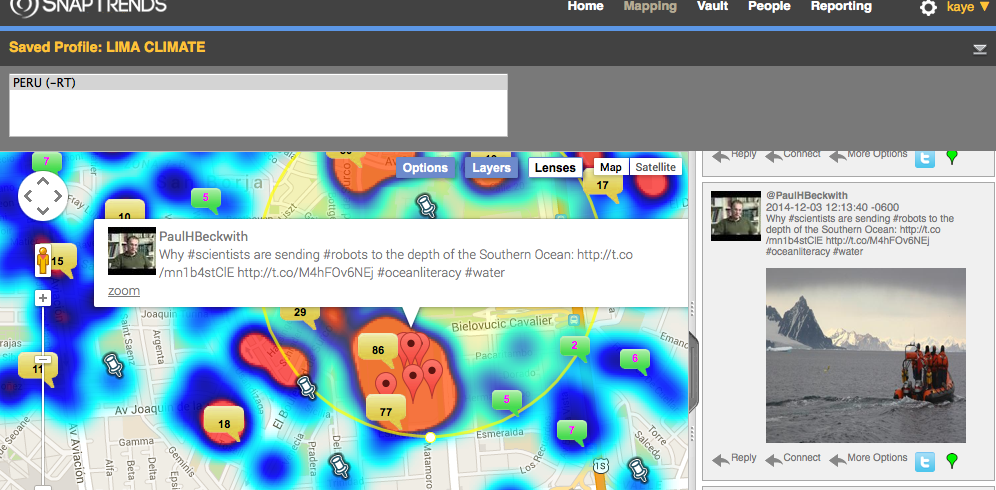Image resolution: width=996 pixels, height=490 pixels.
Task: Open yellow cluster marker 11
Action: tap(37, 369)
